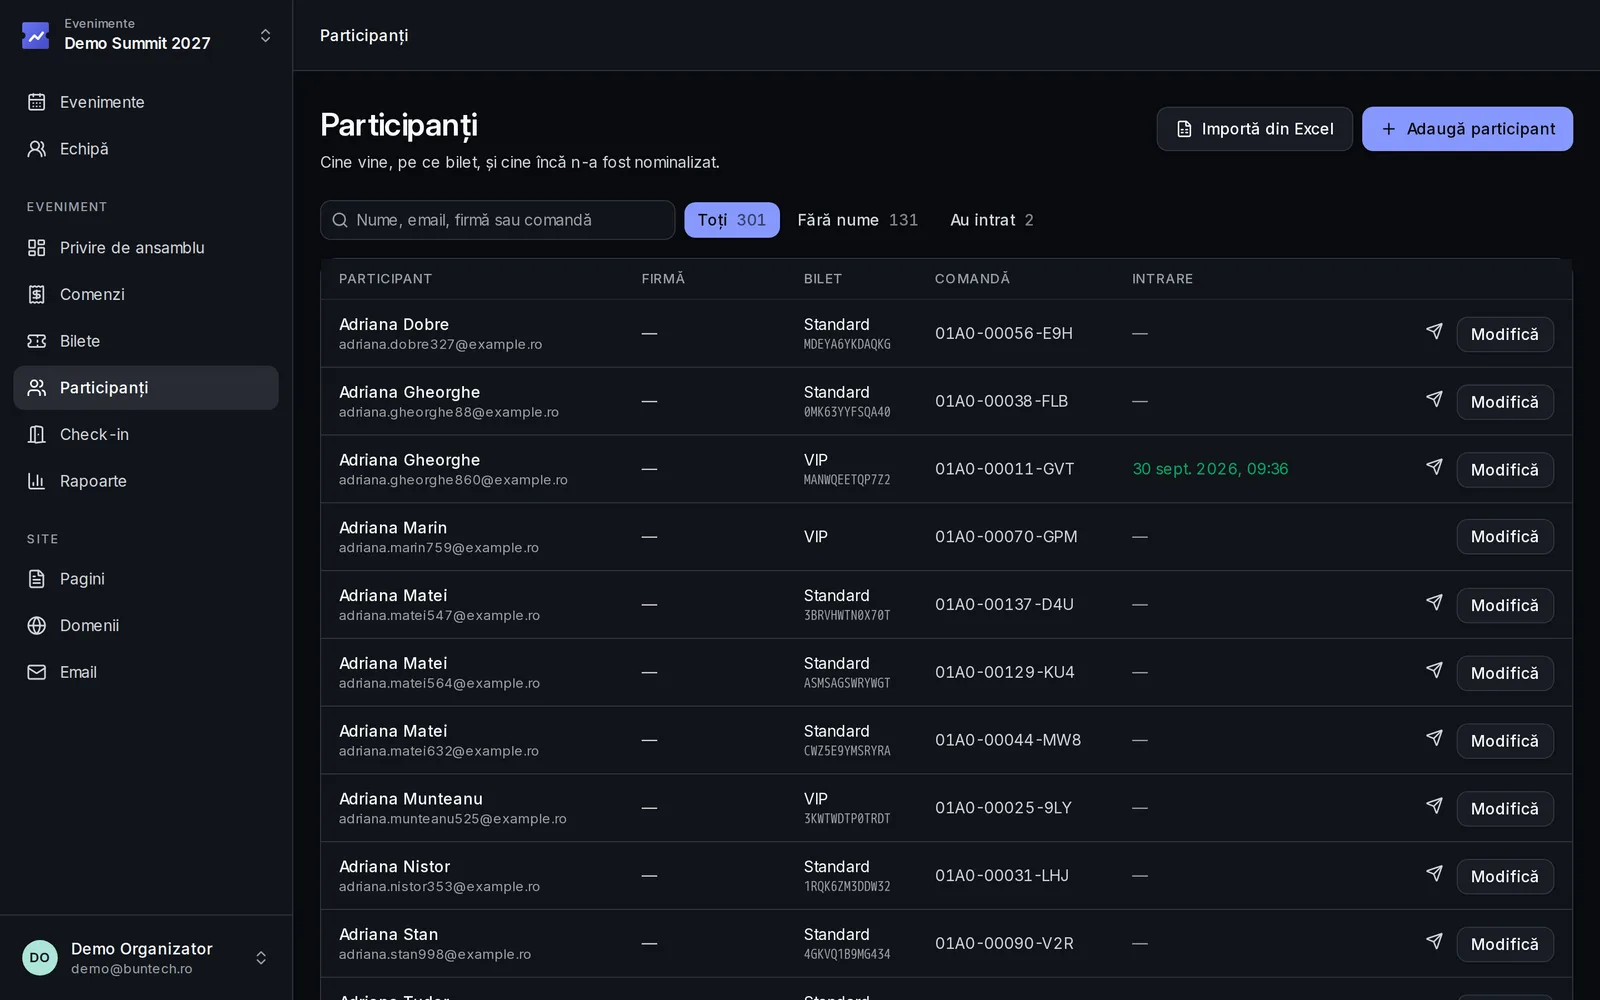Click Adaugă participant button
The image size is (1600, 1000).
[x=1467, y=129]
